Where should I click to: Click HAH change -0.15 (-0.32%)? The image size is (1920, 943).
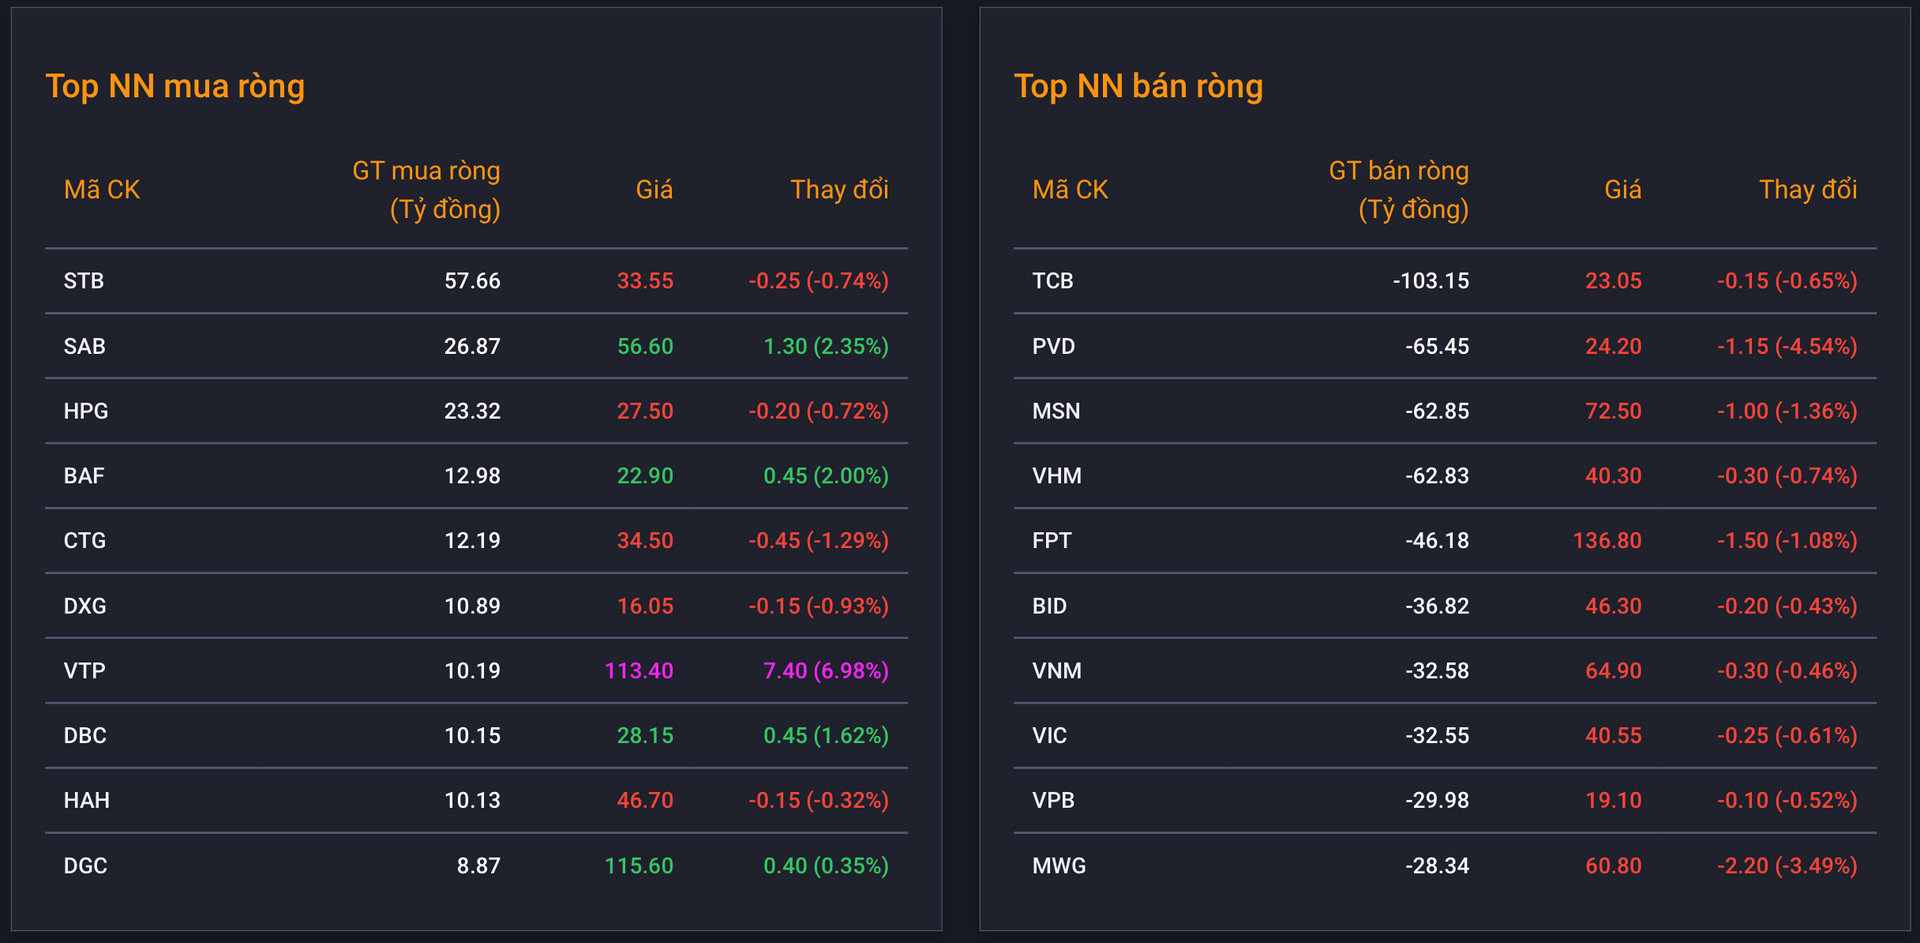(x=818, y=801)
